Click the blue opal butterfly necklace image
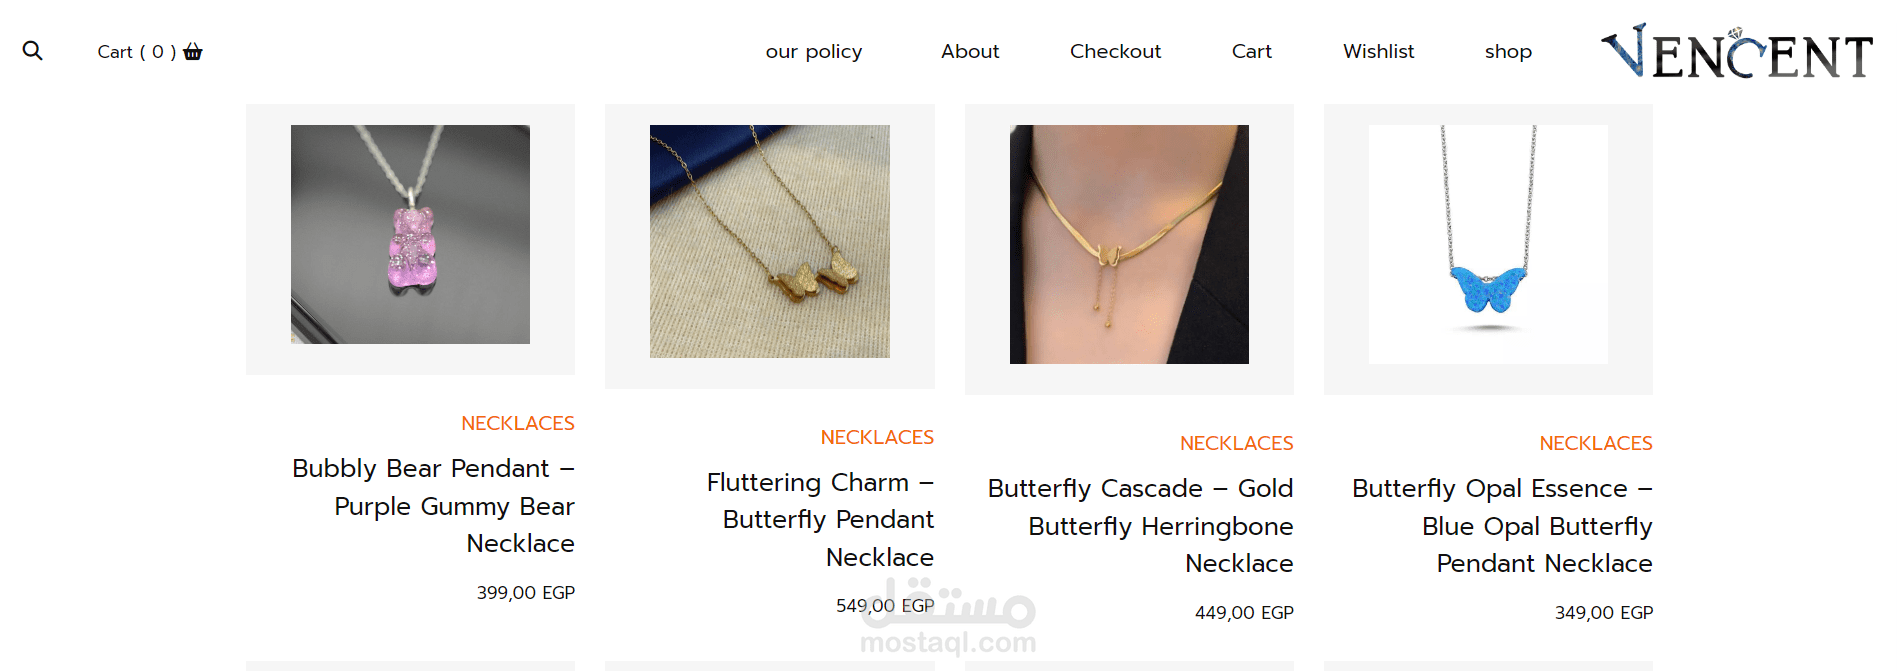Screen dimensions: 1897x671 (1488, 245)
